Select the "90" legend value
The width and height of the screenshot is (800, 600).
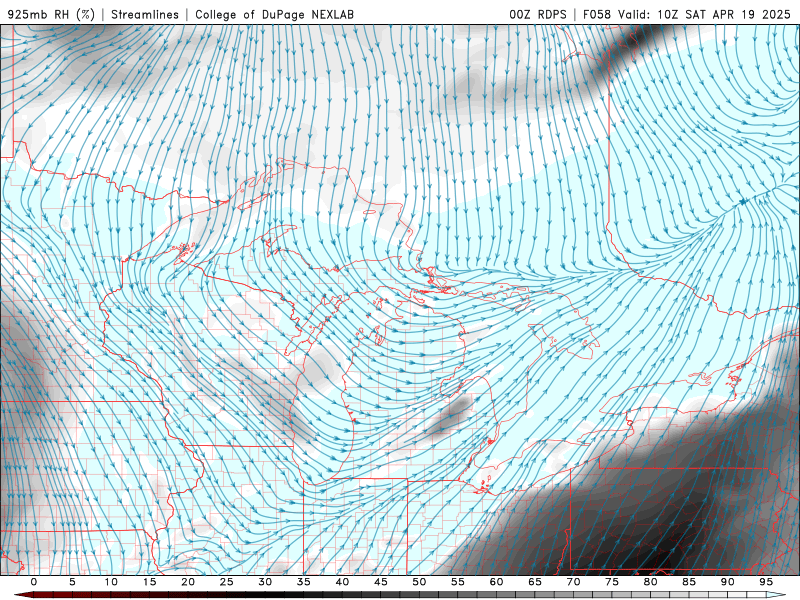click(x=727, y=582)
